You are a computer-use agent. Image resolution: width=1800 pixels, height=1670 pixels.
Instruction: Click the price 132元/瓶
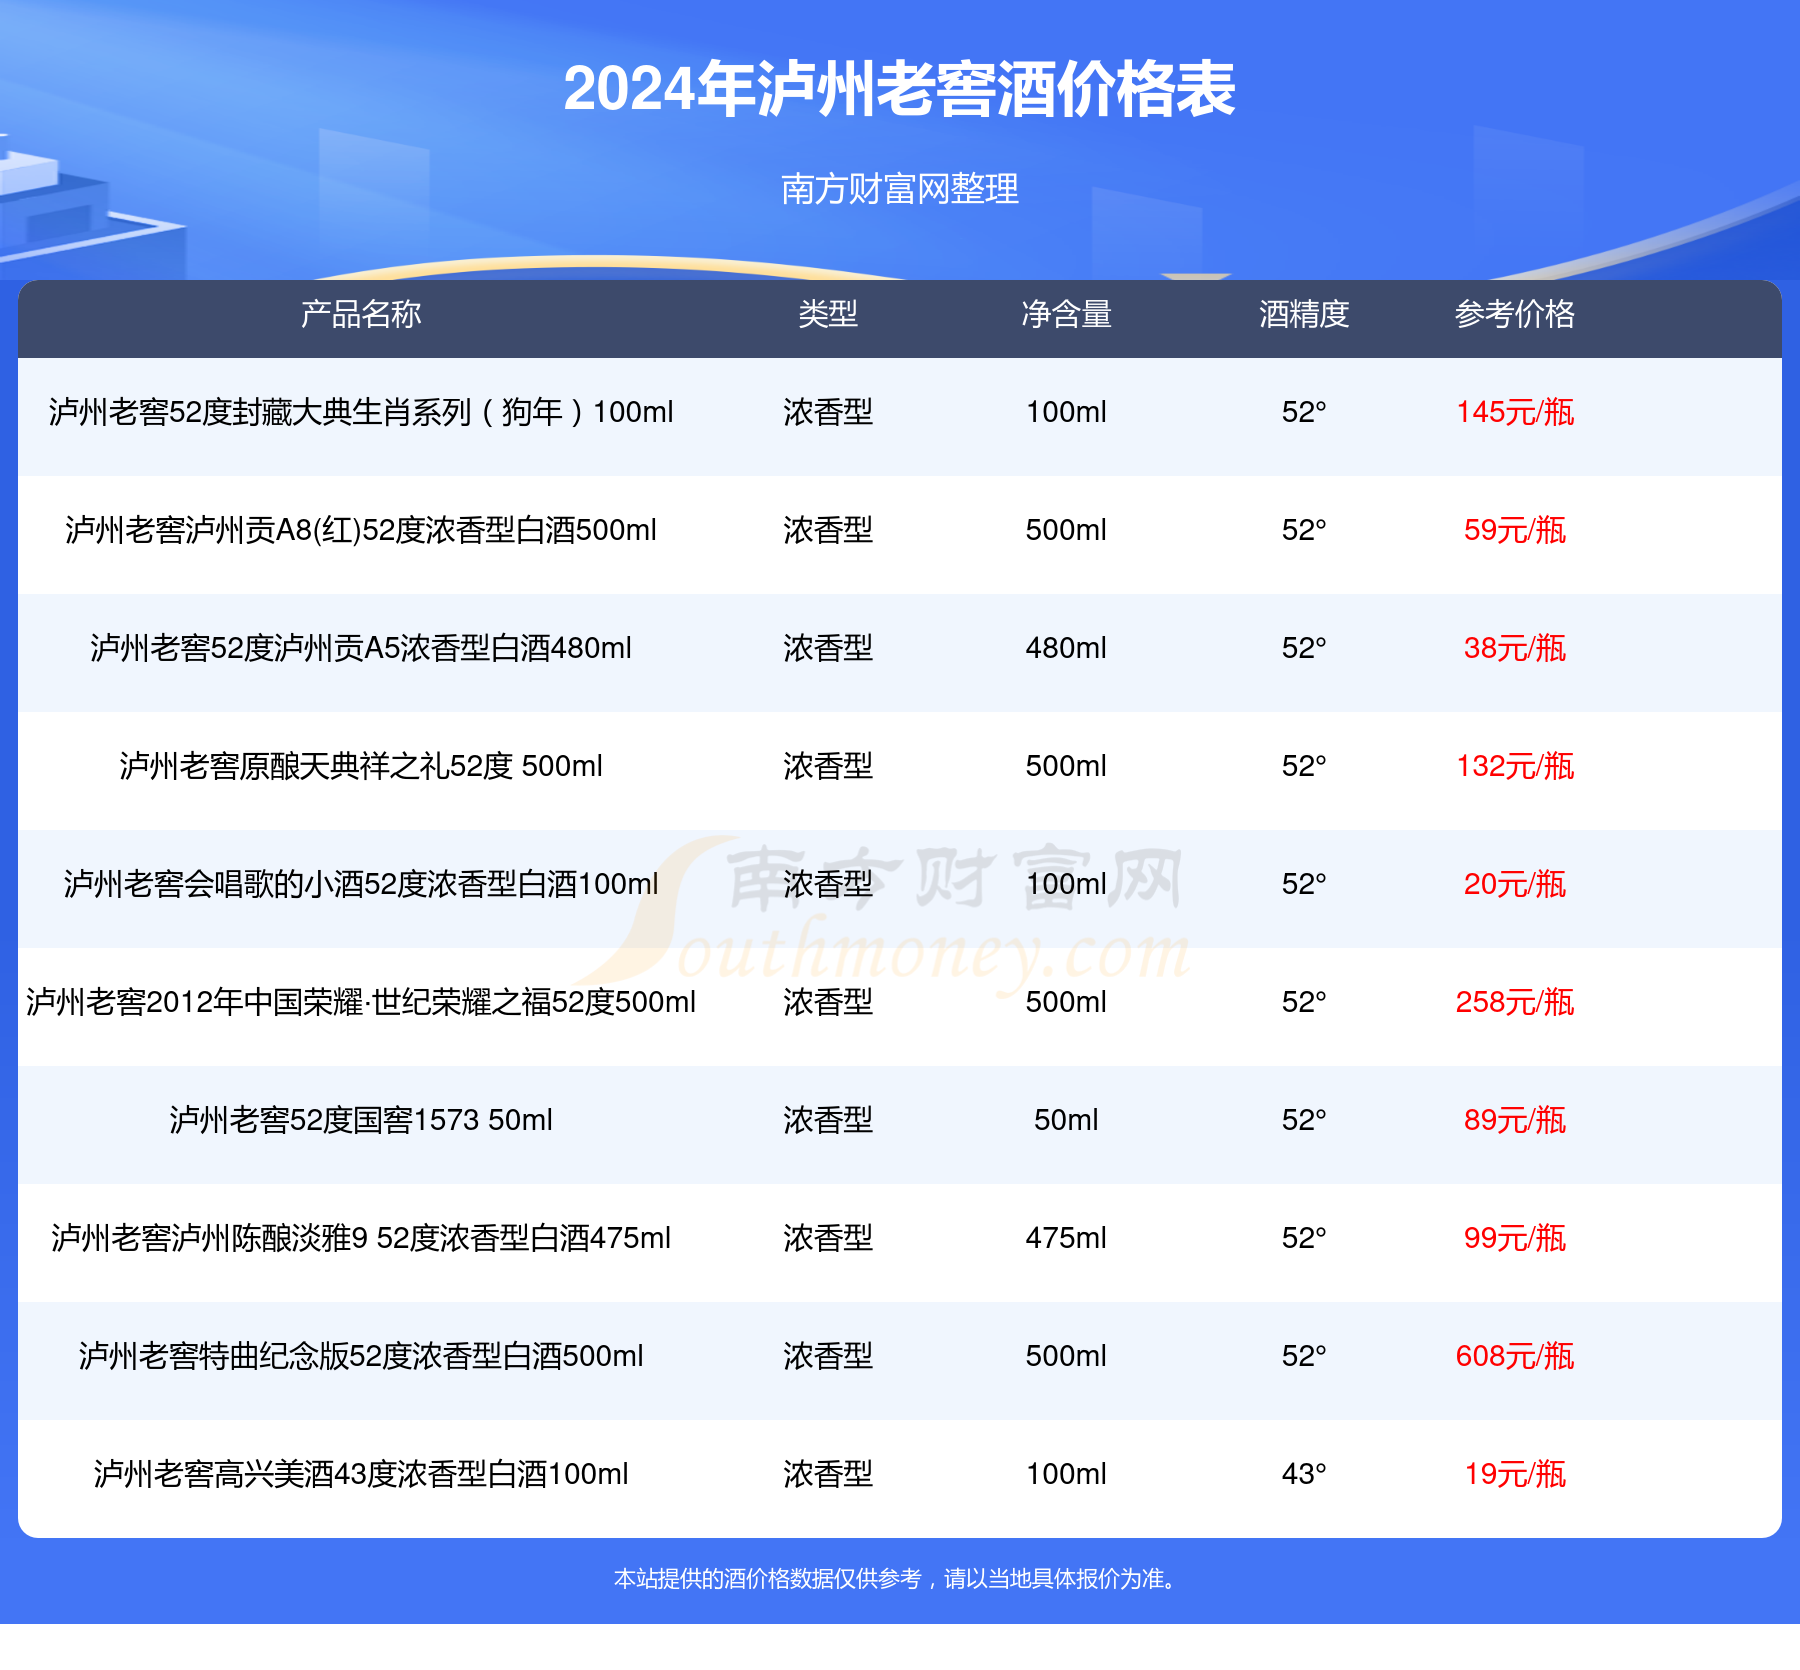tap(1515, 766)
